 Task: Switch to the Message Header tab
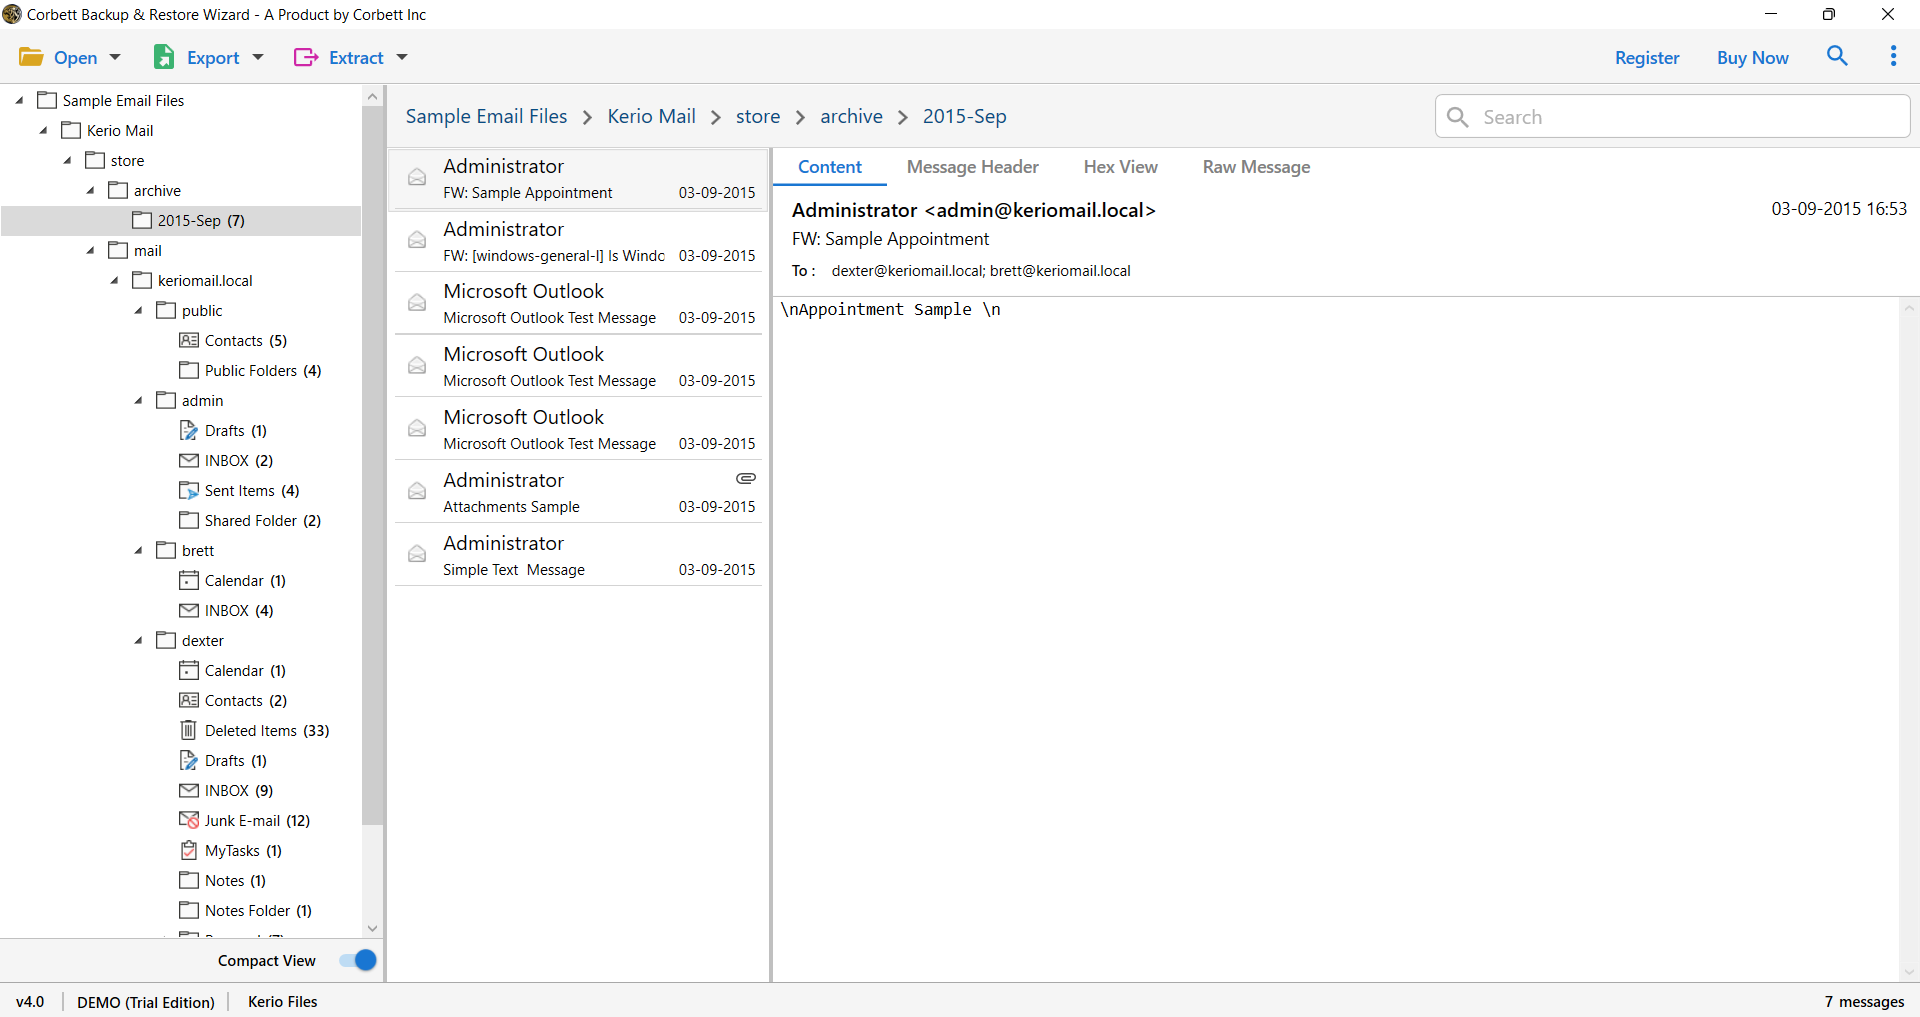972,167
